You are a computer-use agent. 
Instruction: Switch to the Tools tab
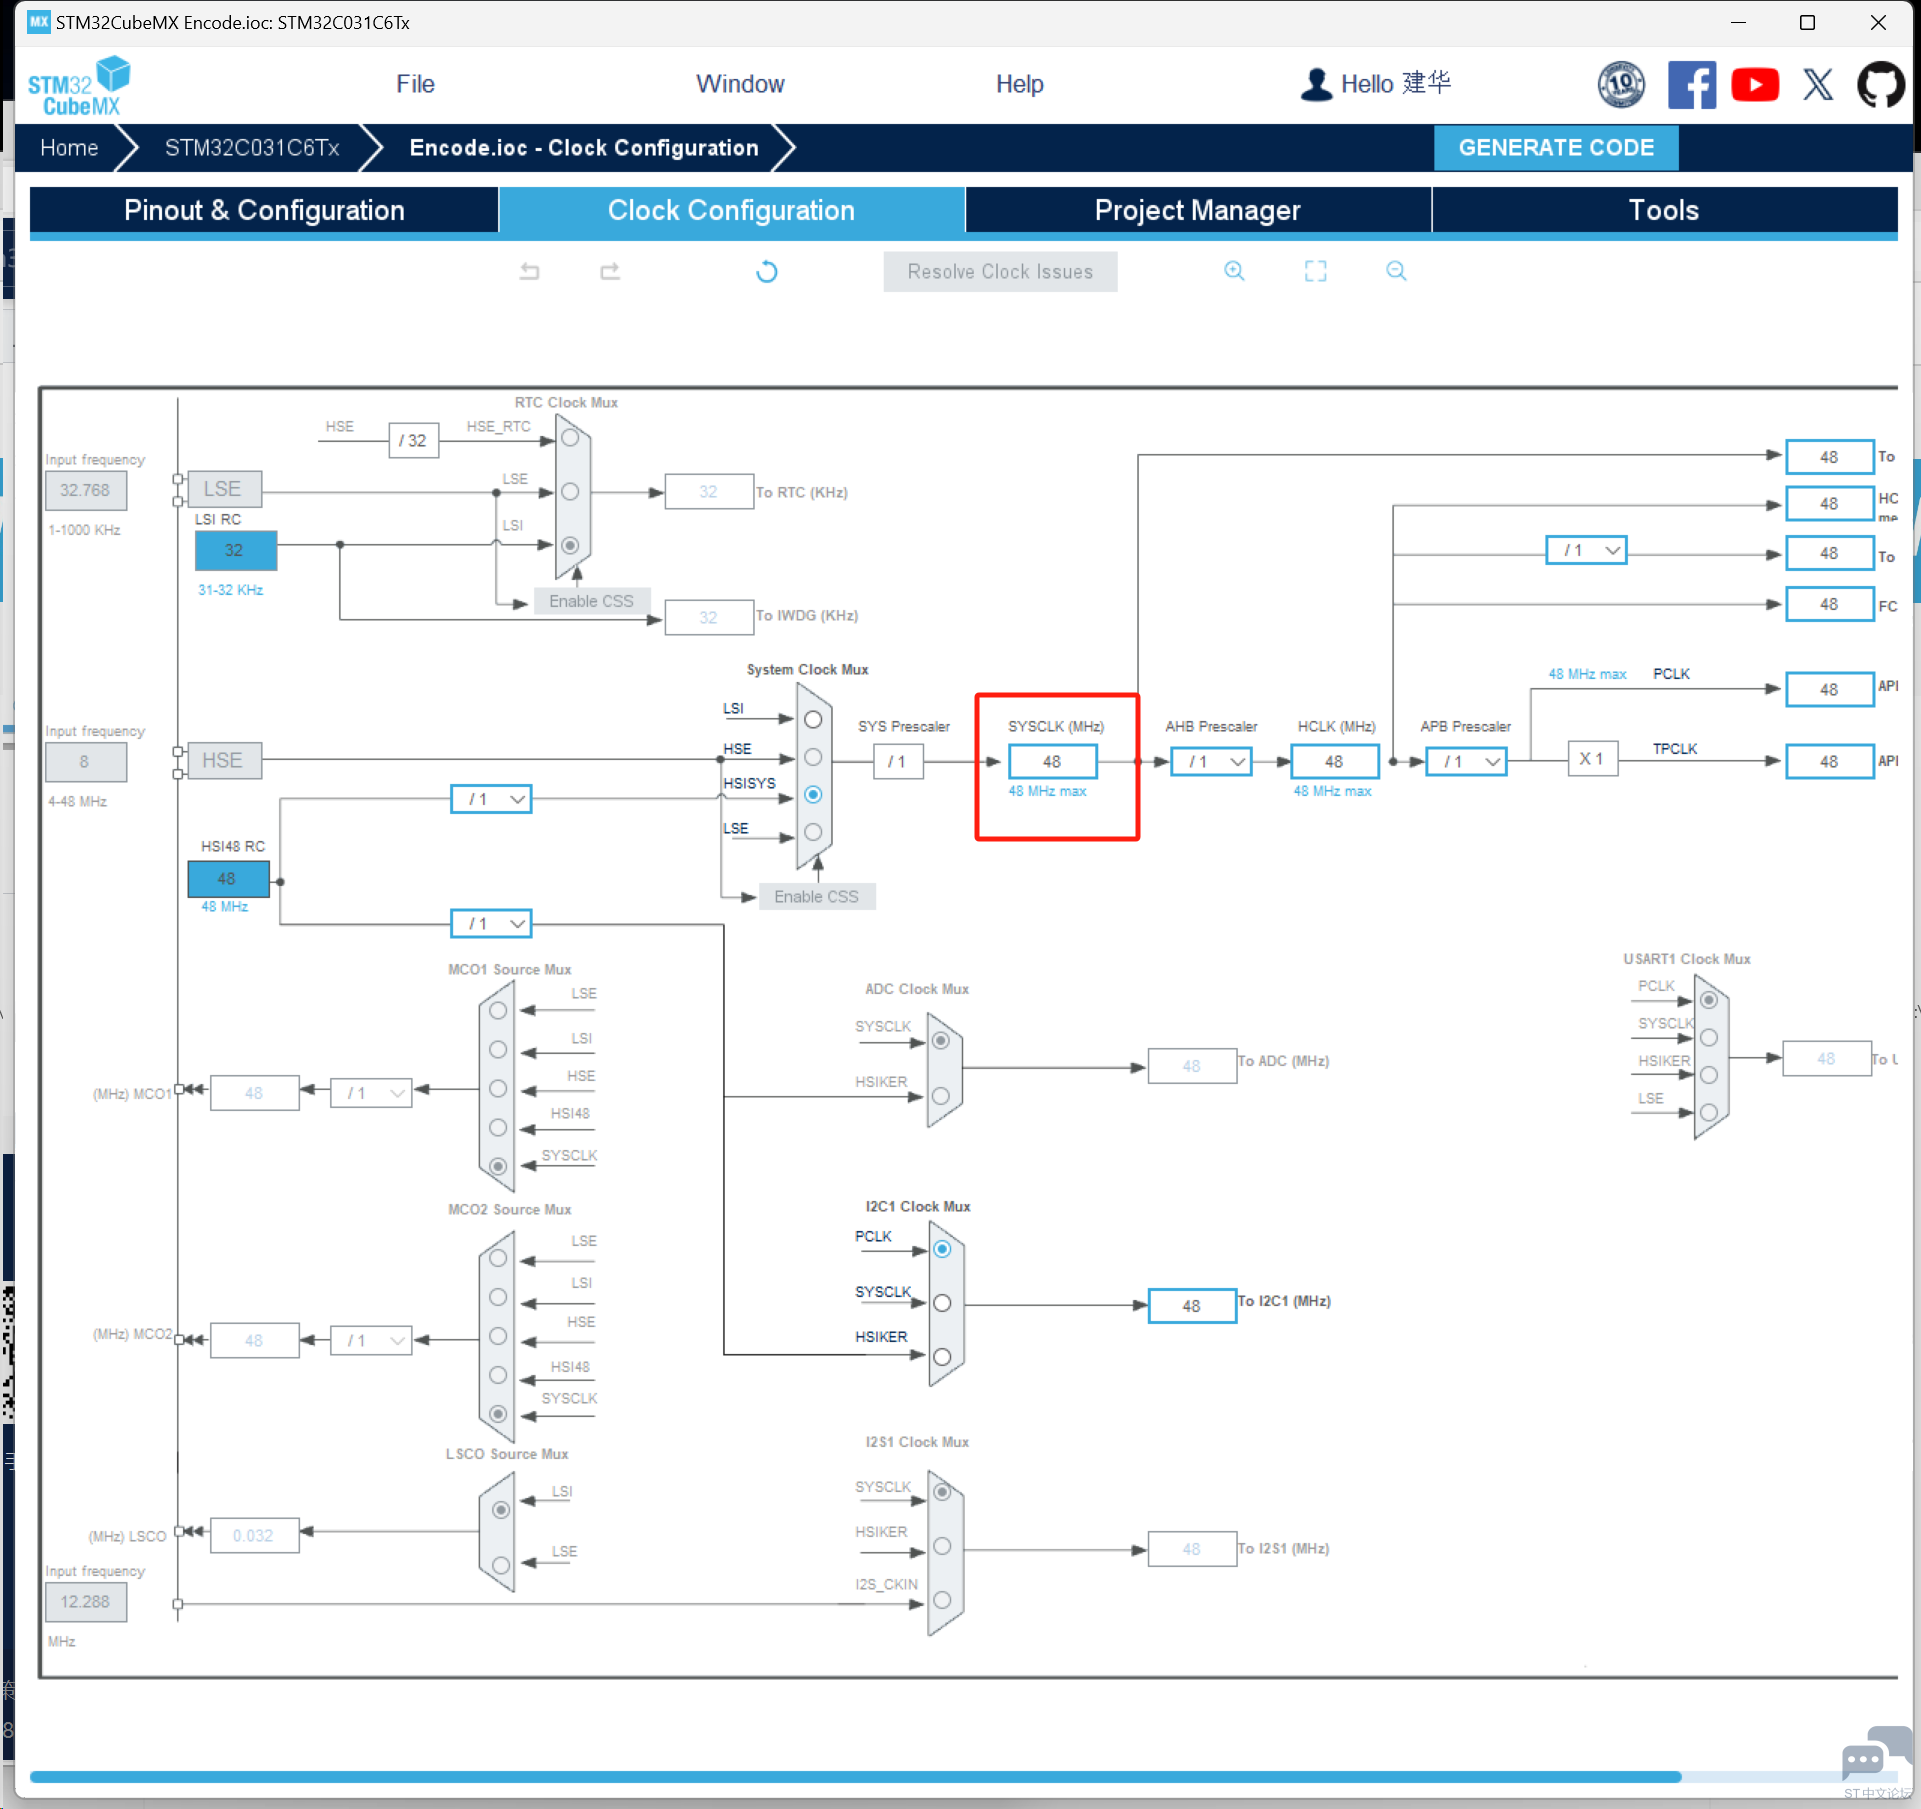1664,210
